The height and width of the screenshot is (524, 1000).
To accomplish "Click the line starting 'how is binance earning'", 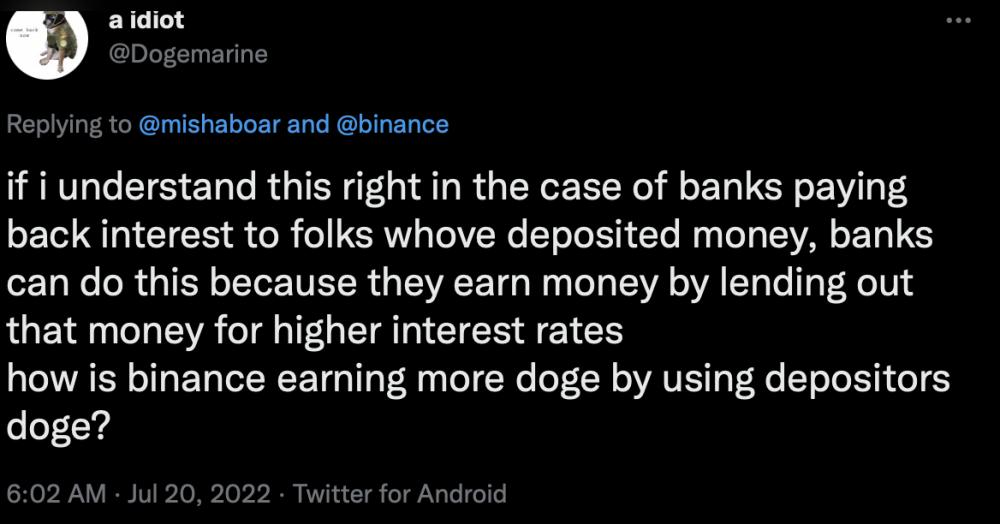I will 478,379.
